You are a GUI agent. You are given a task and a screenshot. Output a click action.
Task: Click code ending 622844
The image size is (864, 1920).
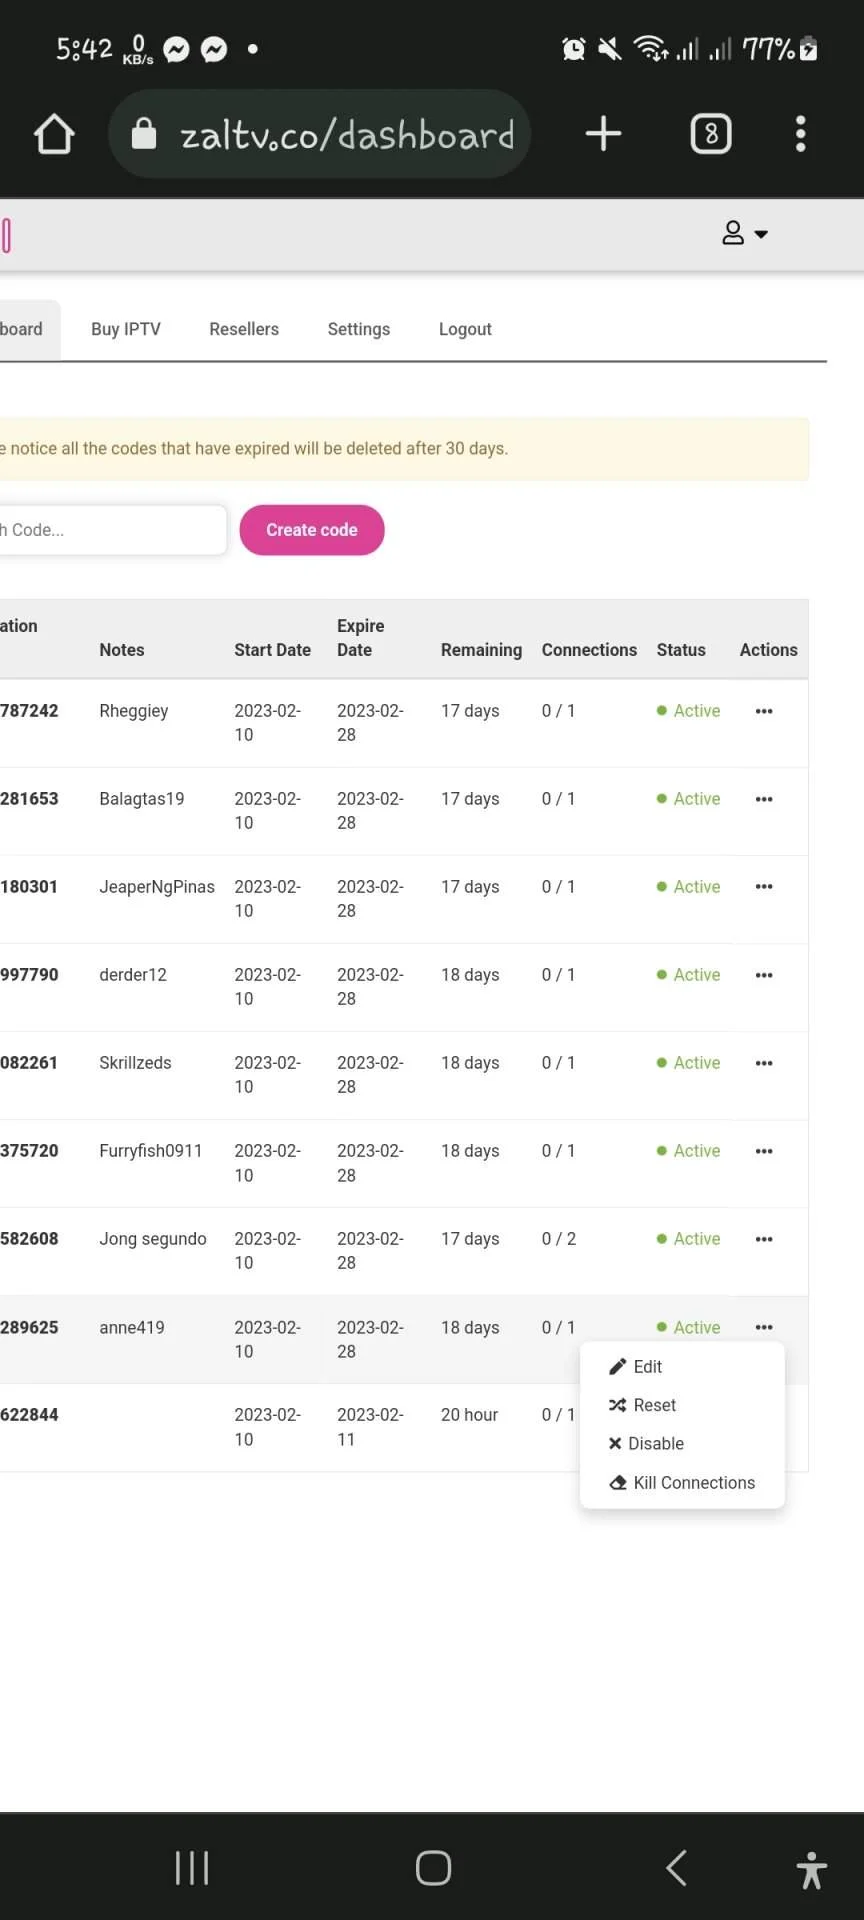29,1415
